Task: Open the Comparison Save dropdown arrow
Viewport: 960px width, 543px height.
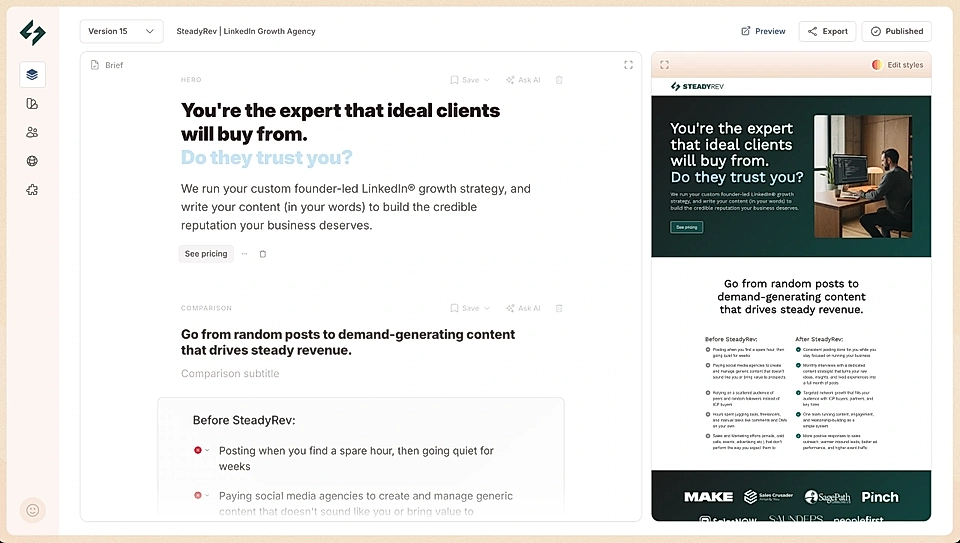Action: pyautogui.click(x=487, y=309)
